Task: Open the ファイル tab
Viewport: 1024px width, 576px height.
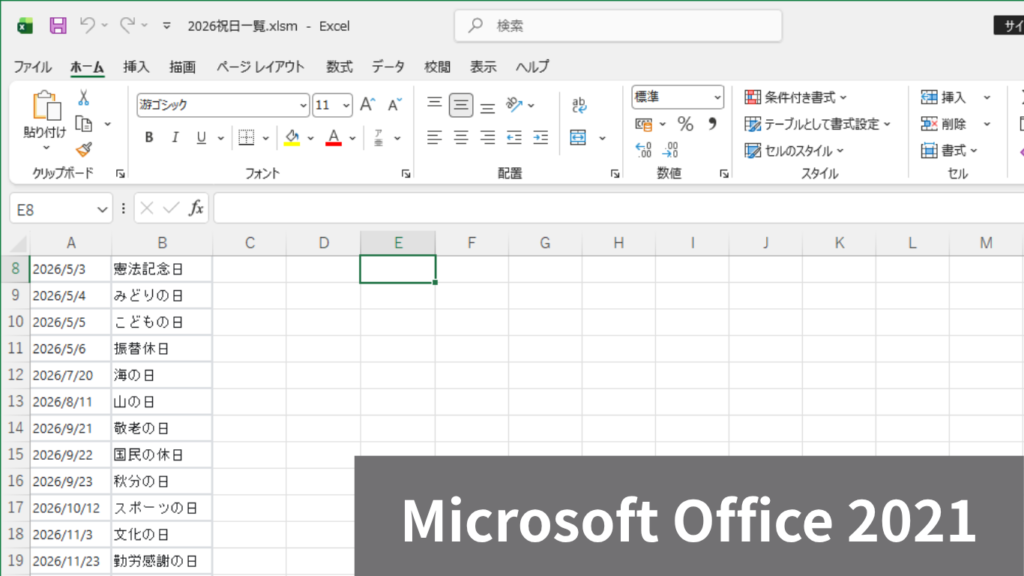Action: [x=32, y=67]
